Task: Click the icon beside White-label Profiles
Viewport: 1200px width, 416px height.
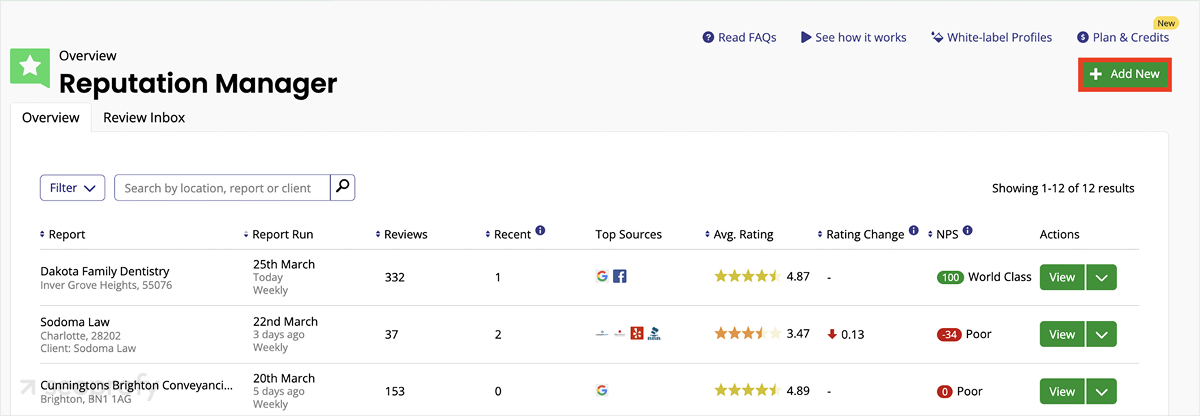Action: click(937, 37)
